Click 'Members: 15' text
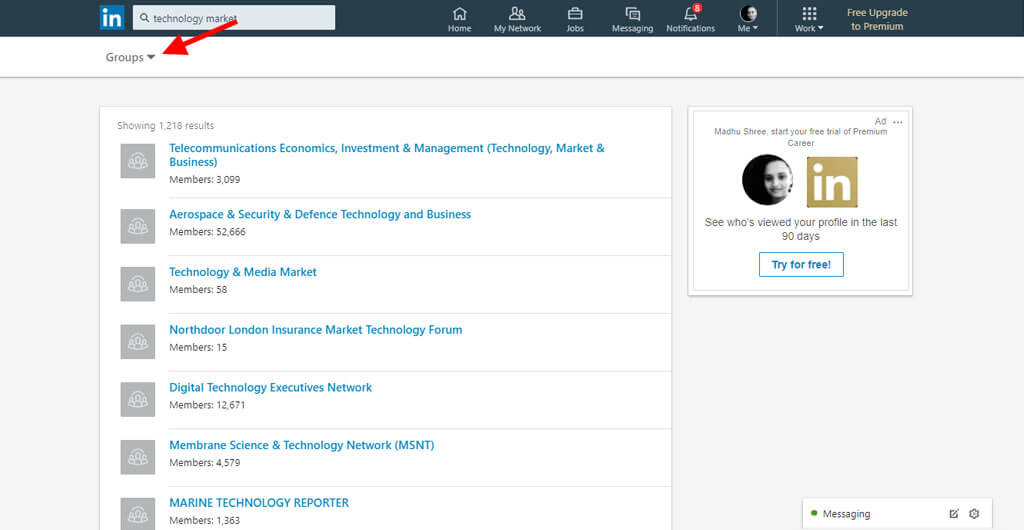Viewport: 1024px width, 530px height. (x=199, y=347)
